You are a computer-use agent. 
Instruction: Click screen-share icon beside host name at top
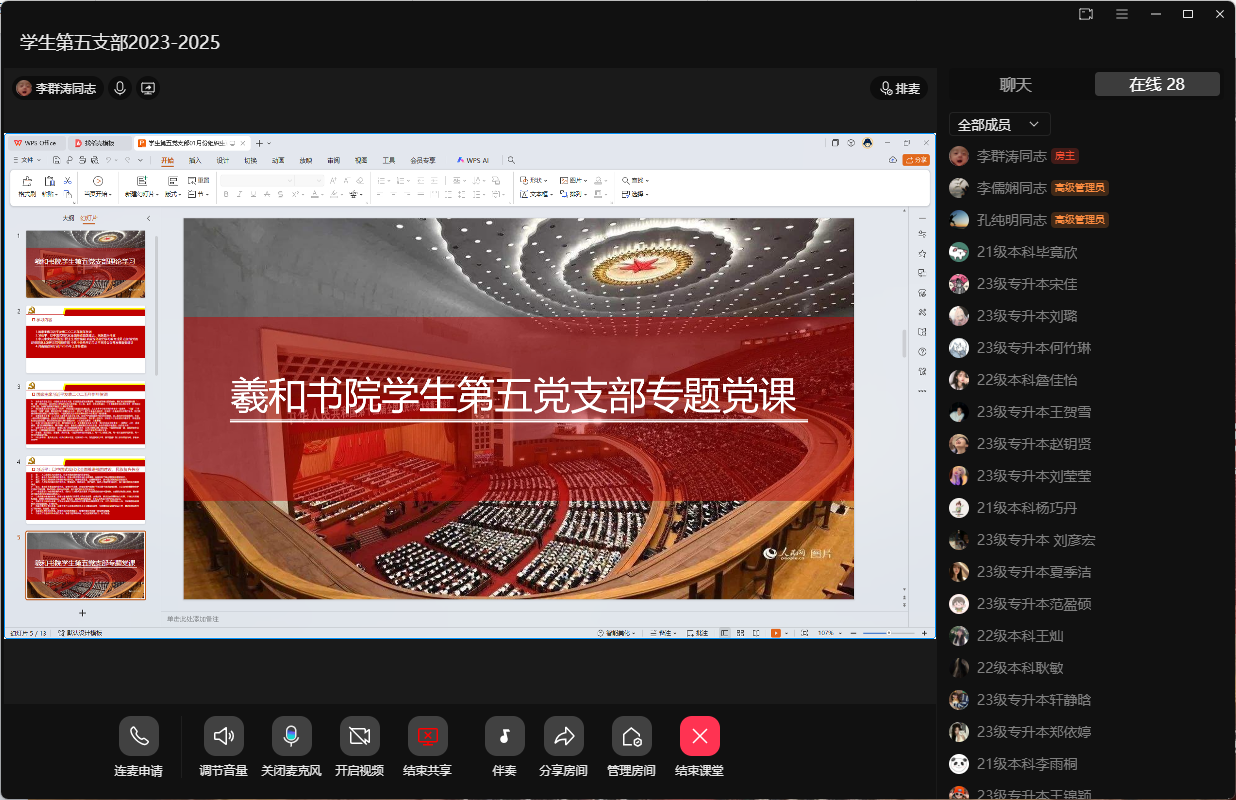tap(148, 88)
